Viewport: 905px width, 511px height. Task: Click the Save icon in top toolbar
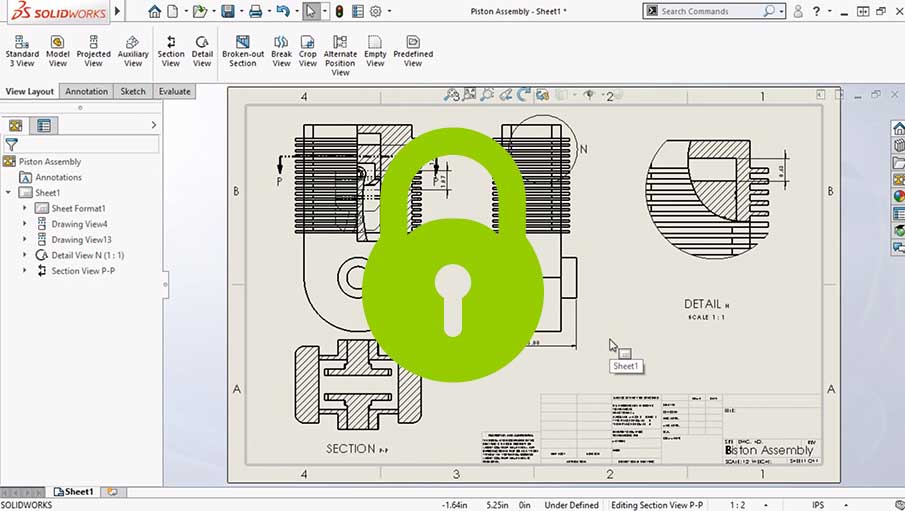pos(228,11)
